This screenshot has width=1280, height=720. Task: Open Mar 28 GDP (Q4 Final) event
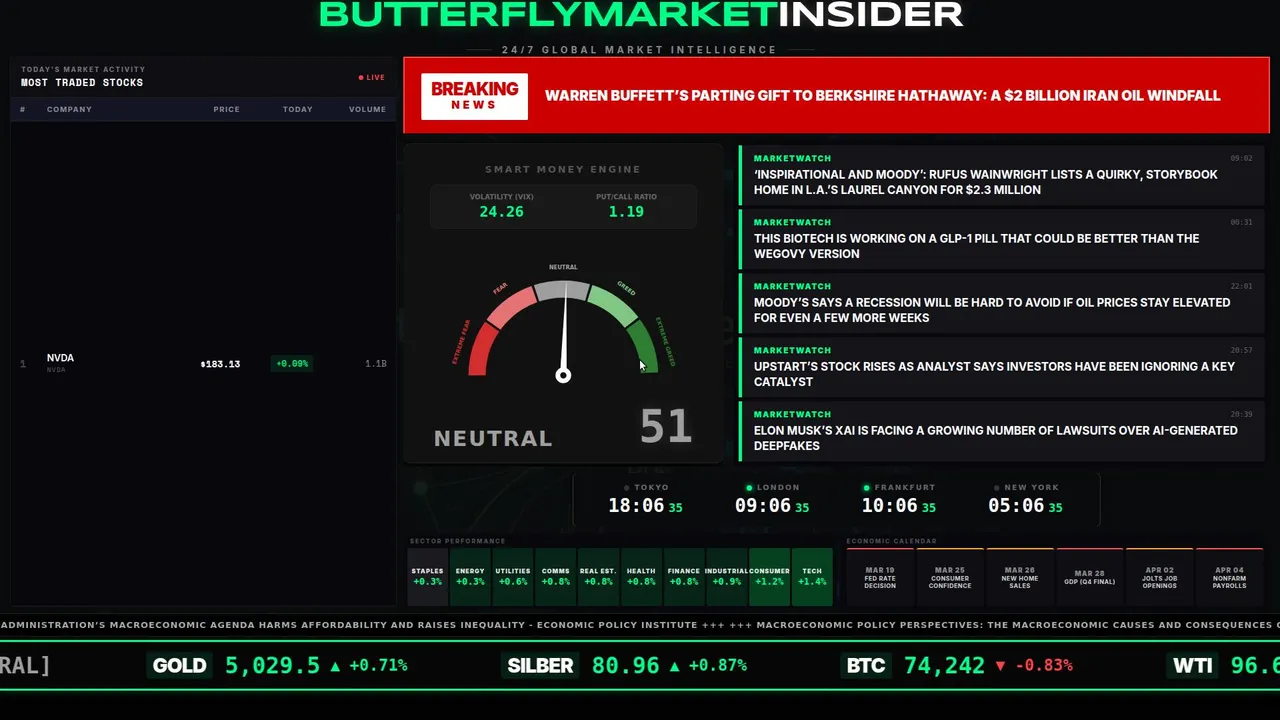[x=1090, y=577]
